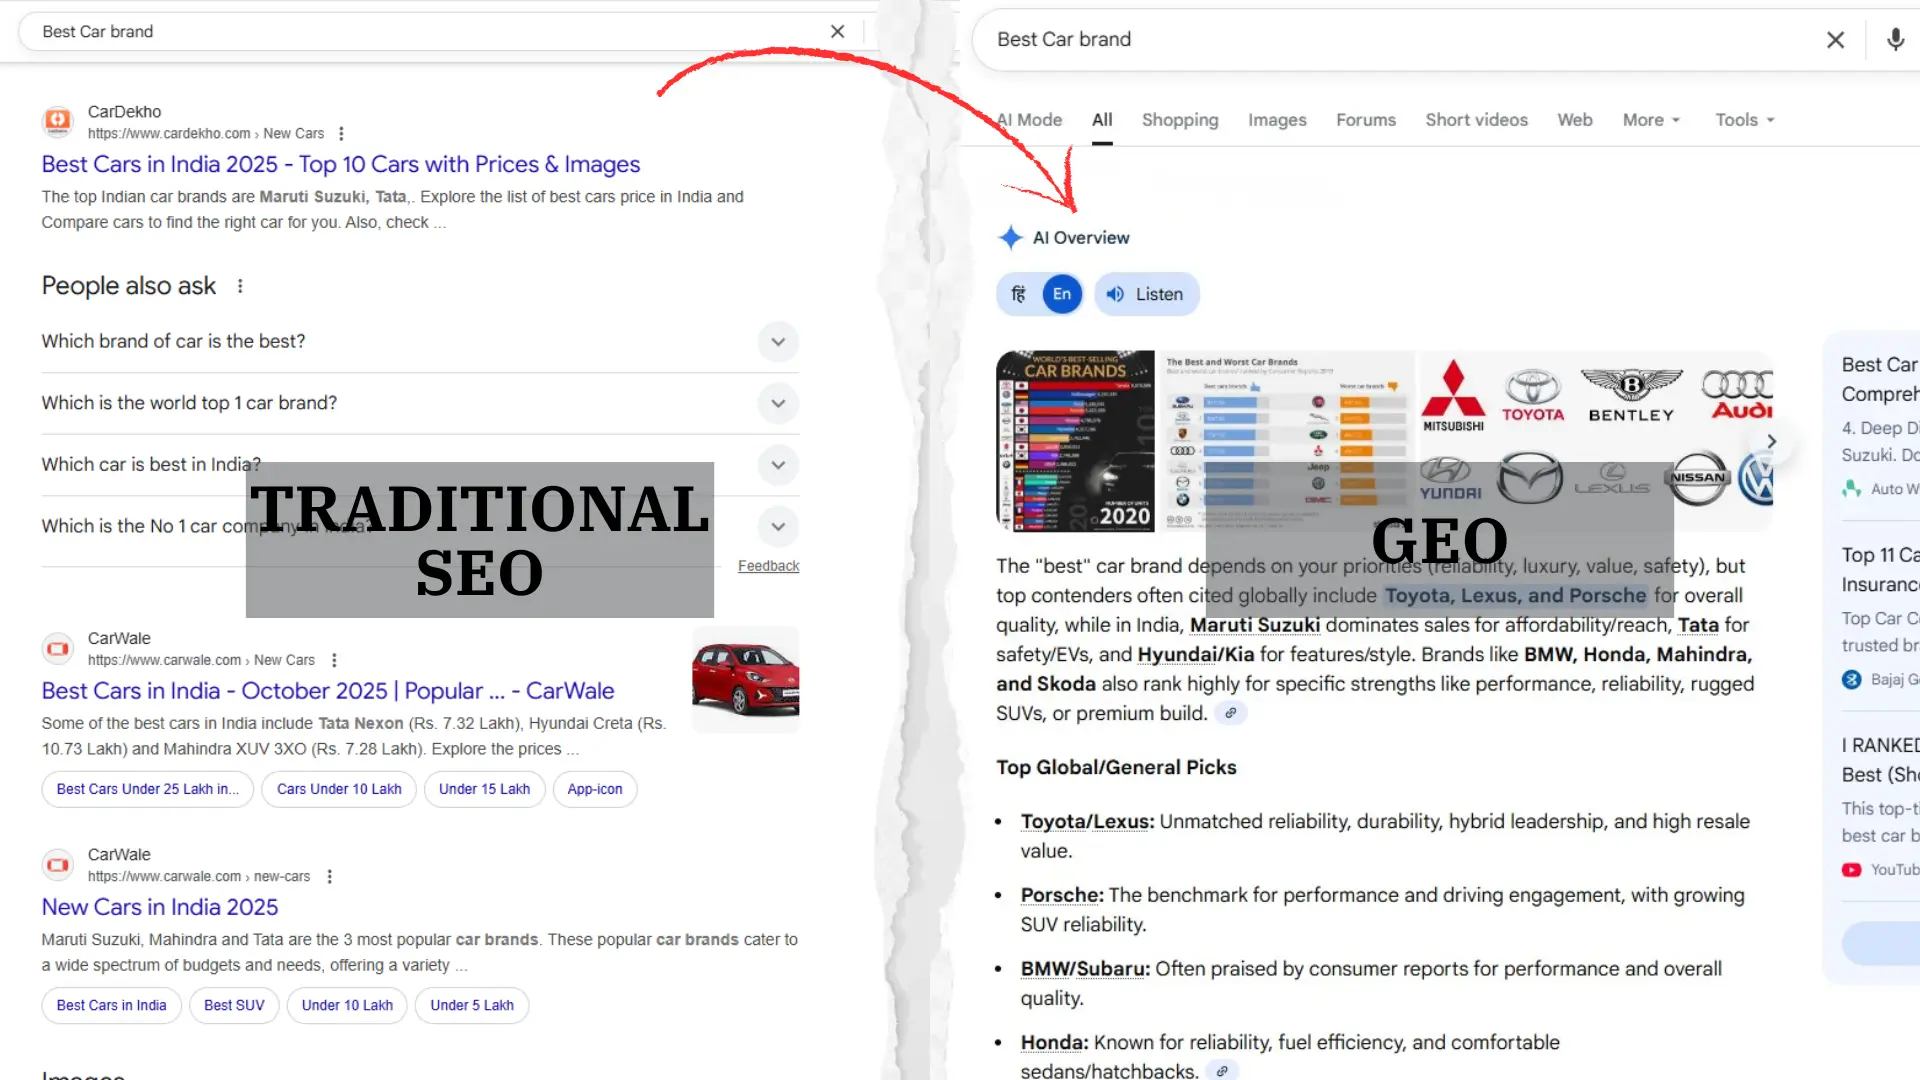Switch AI Overview language to Hindi
The width and height of the screenshot is (1920, 1080).
tap(1018, 294)
